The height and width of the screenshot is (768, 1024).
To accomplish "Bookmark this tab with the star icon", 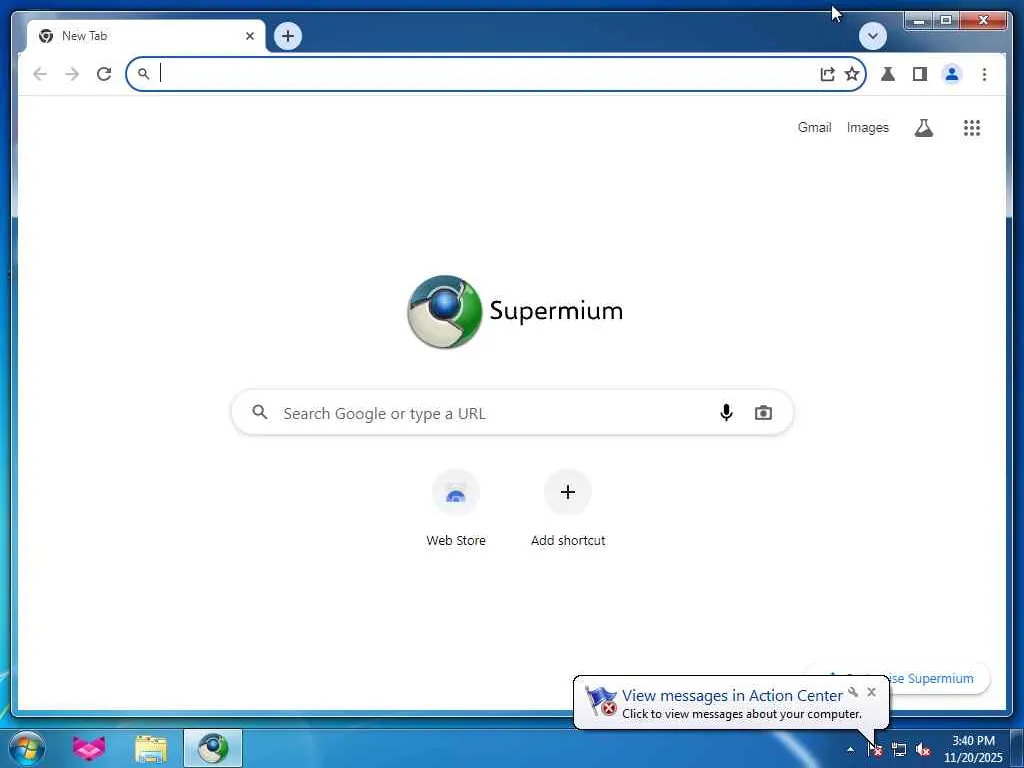I will (852, 74).
